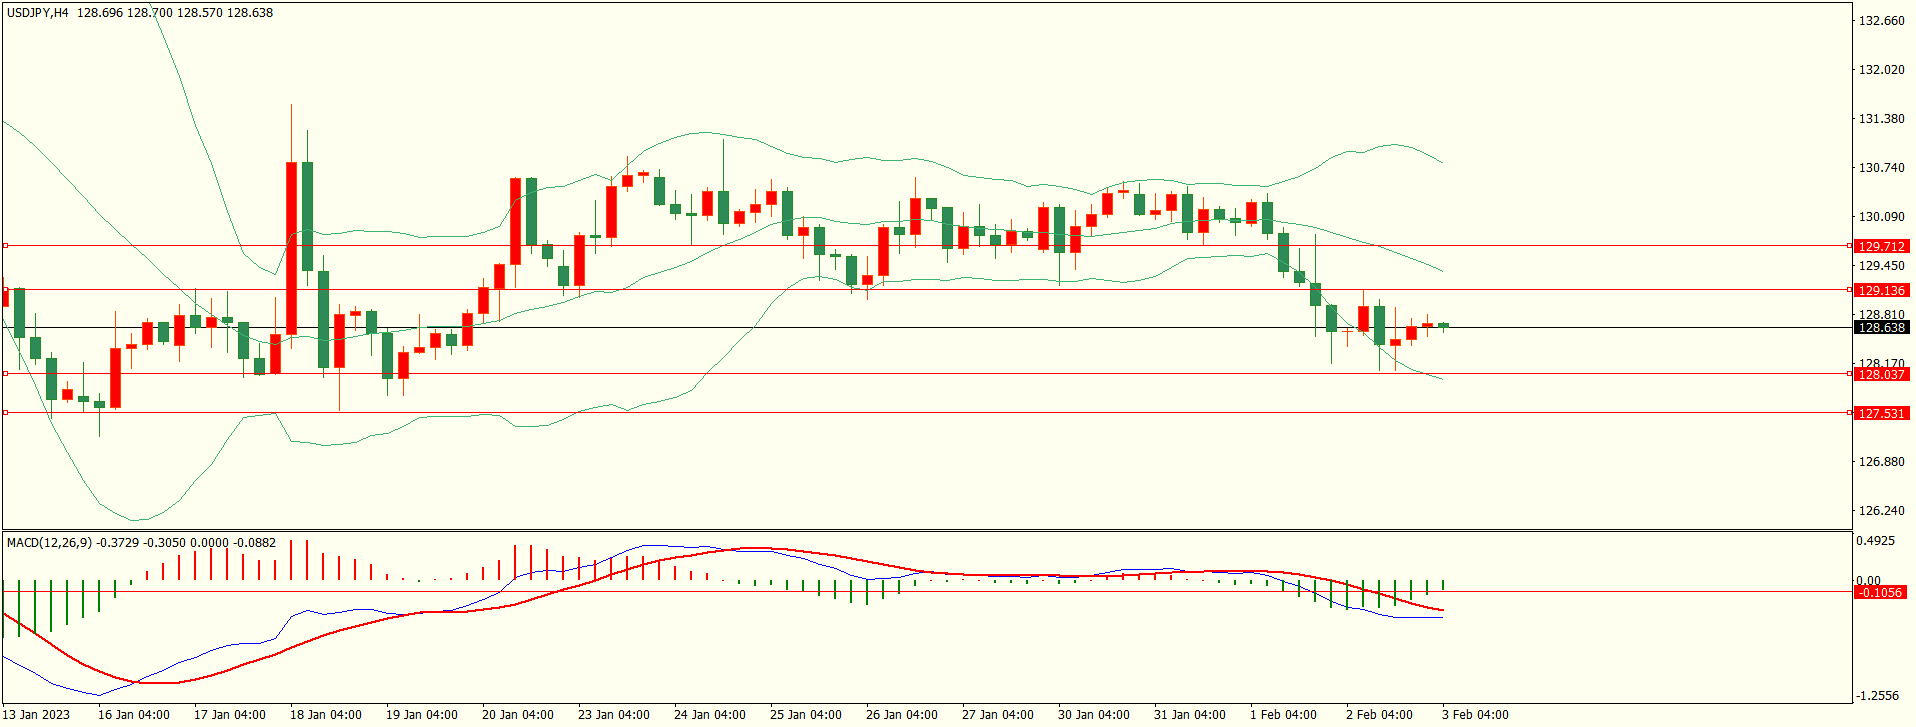Select the tall red candle on 18 Jan

pos(291,247)
